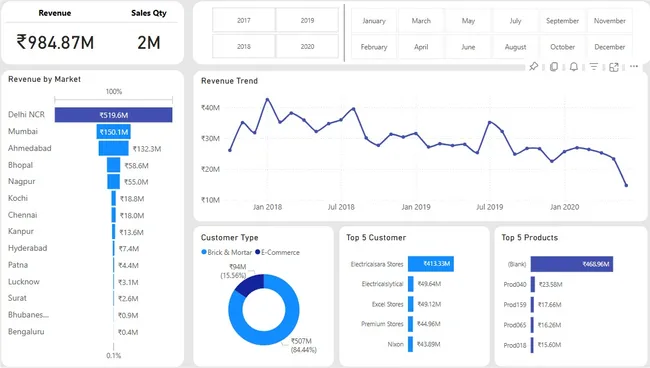Select Electricalsara Stores bar

[x=431, y=264]
